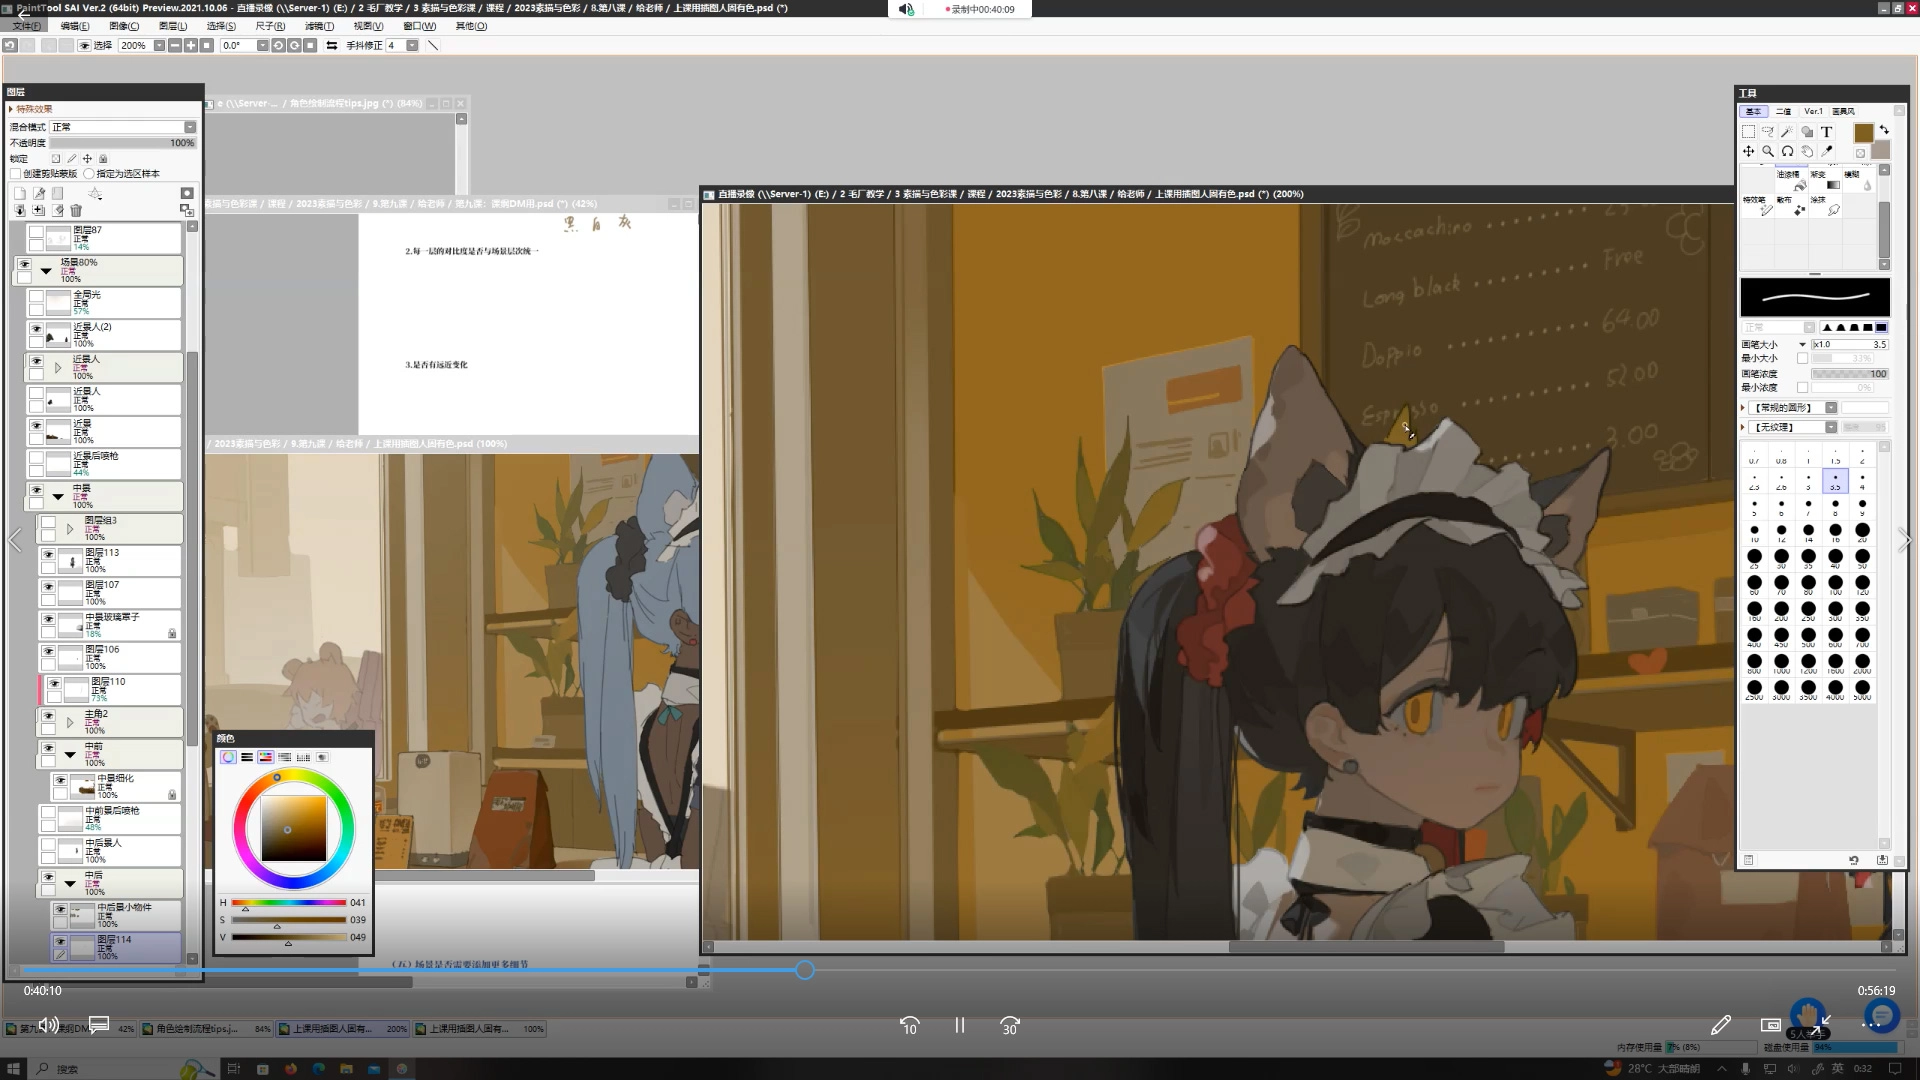Select the Zoom magnifier tool

1767,152
